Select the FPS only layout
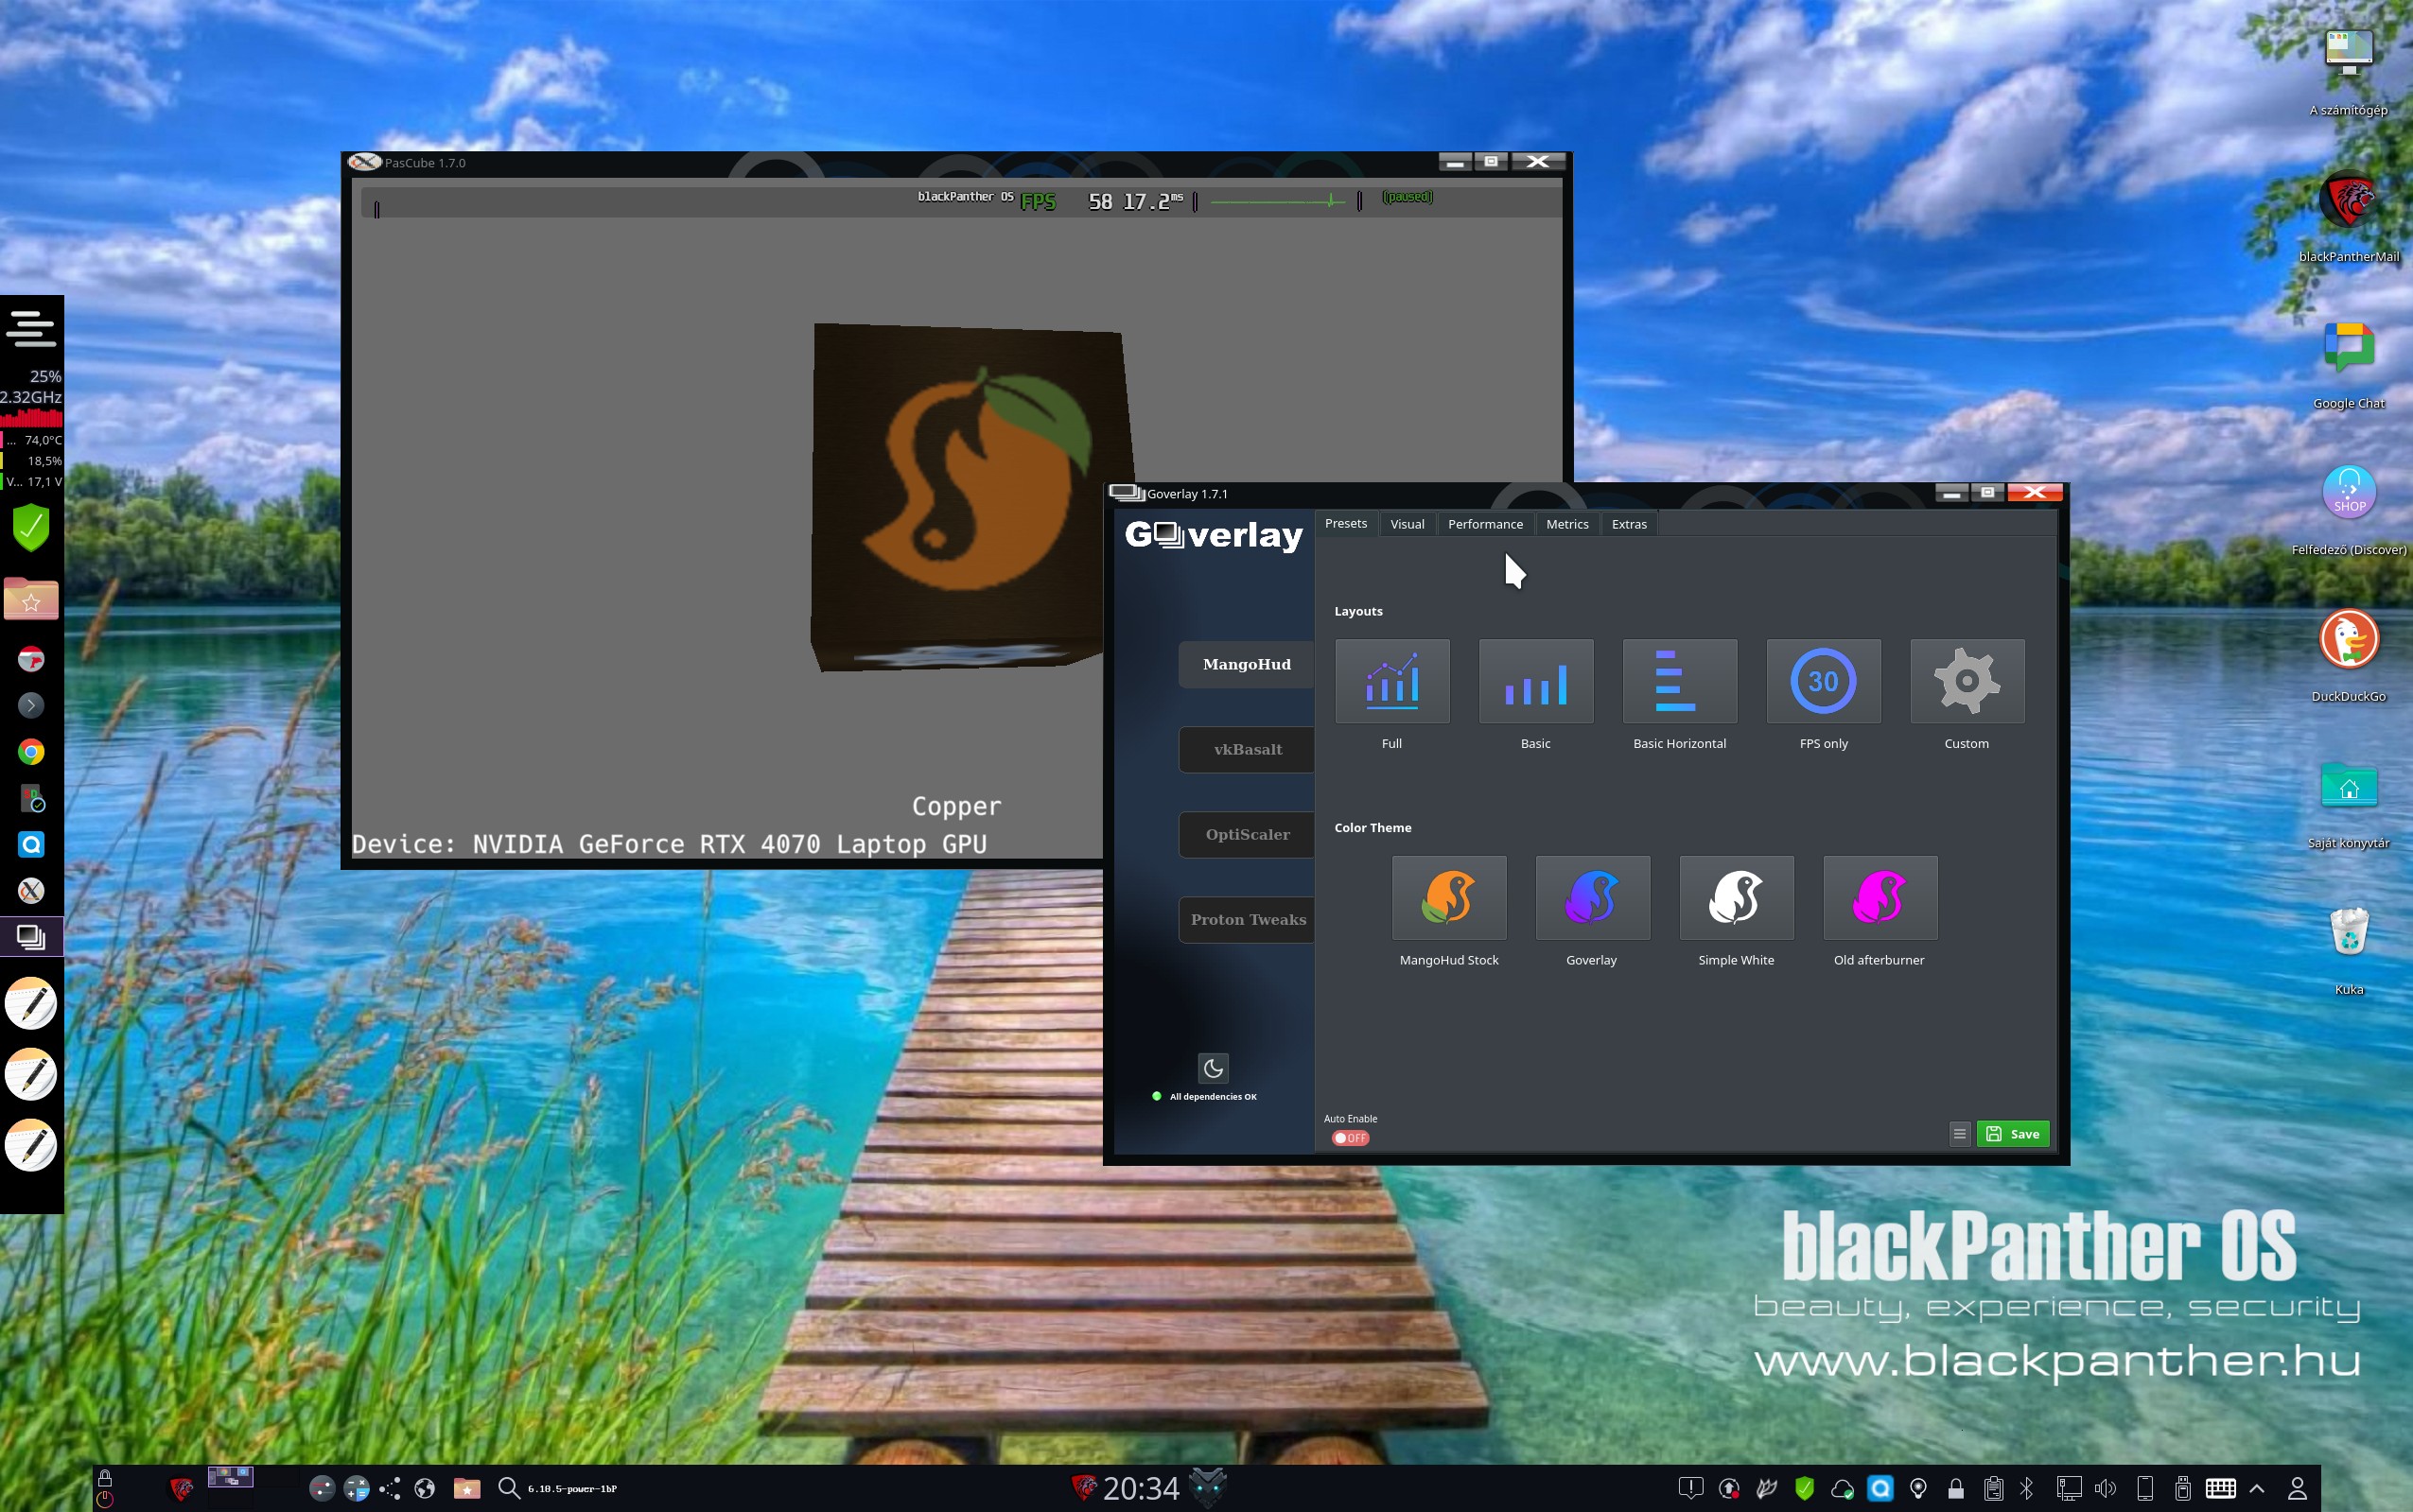 [1823, 682]
